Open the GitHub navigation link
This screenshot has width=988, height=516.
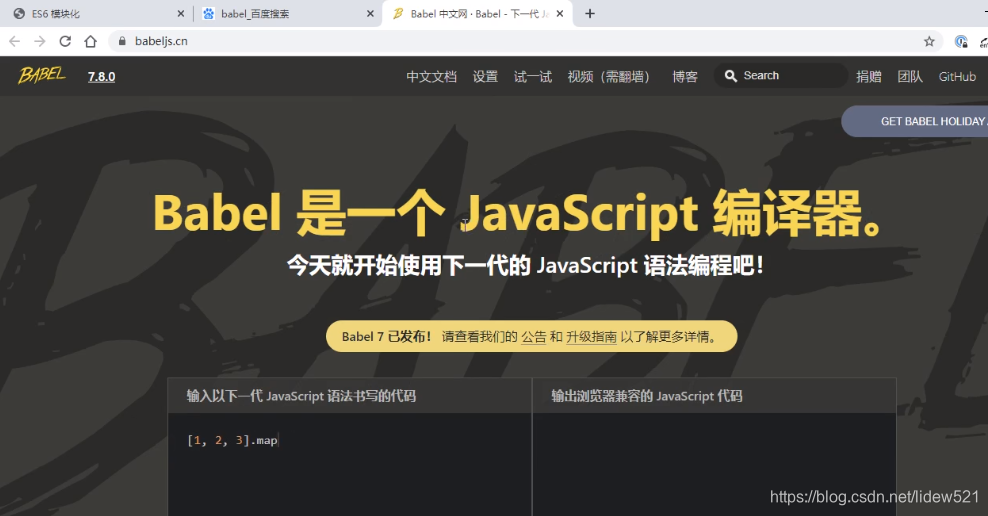[x=957, y=76]
